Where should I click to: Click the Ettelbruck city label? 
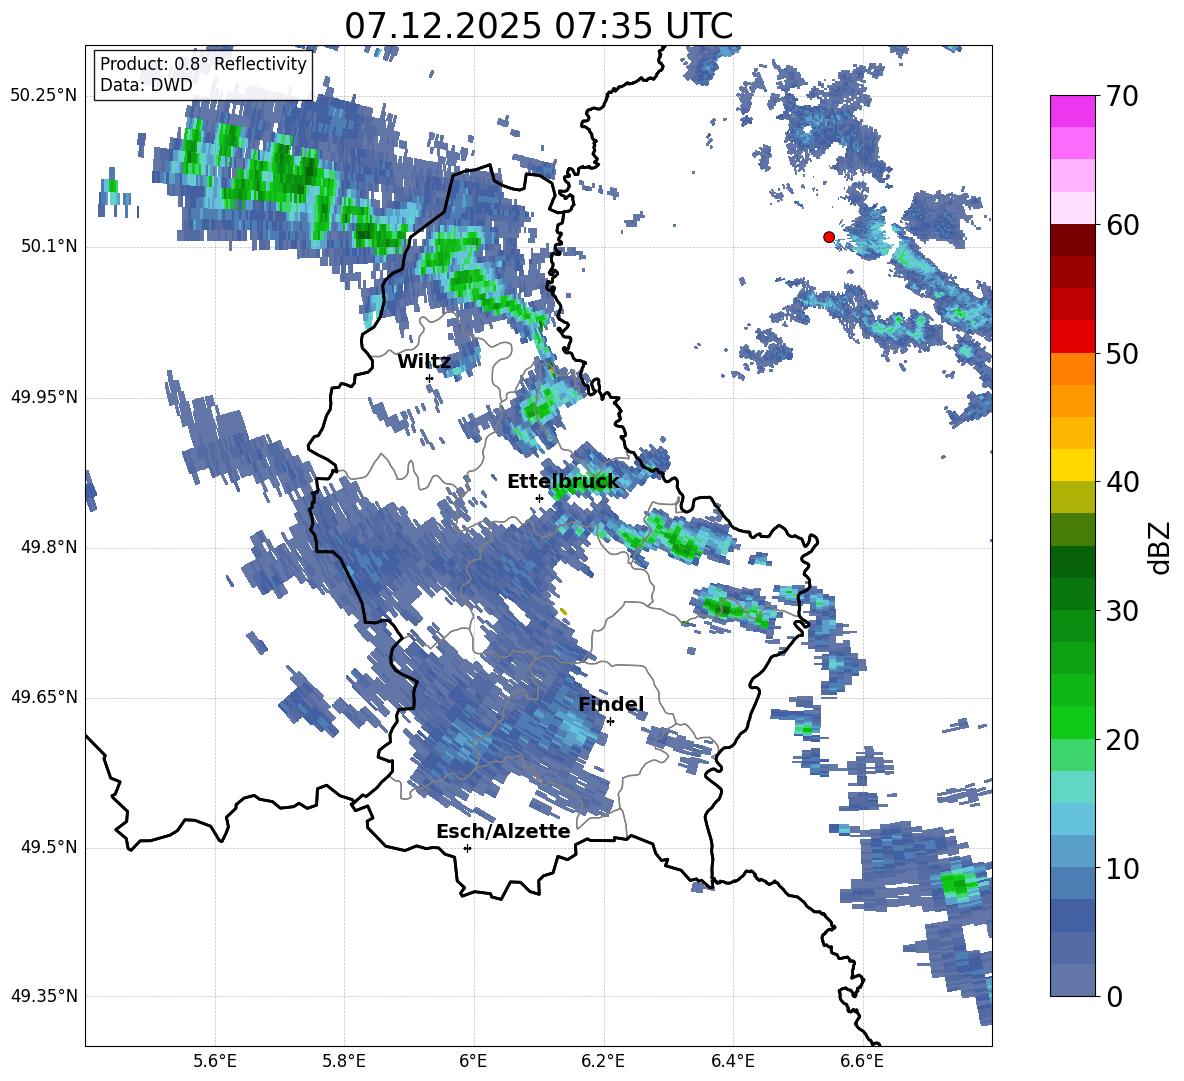[563, 482]
